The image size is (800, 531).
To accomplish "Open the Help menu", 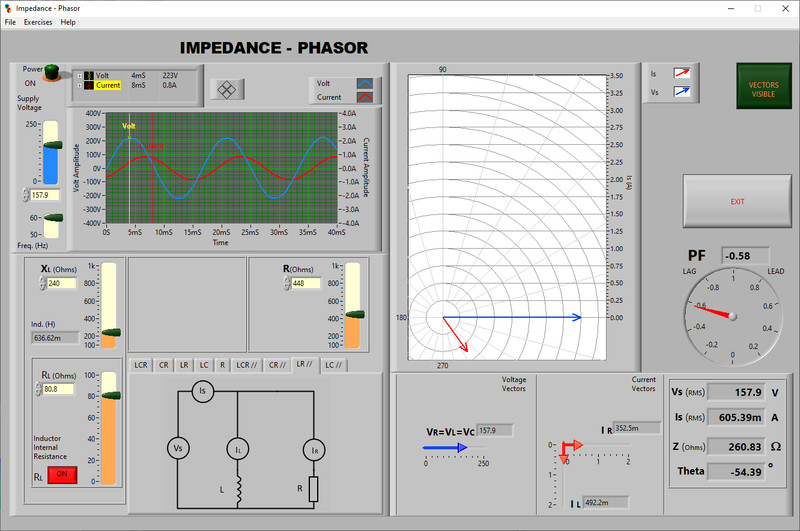I will [x=68, y=22].
